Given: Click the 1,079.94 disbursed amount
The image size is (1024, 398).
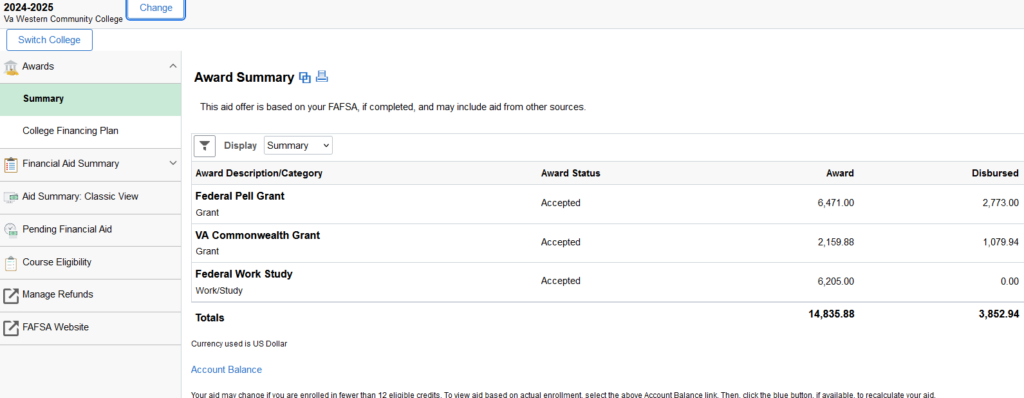Looking at the screenshot, I should tap(1000, 242).
